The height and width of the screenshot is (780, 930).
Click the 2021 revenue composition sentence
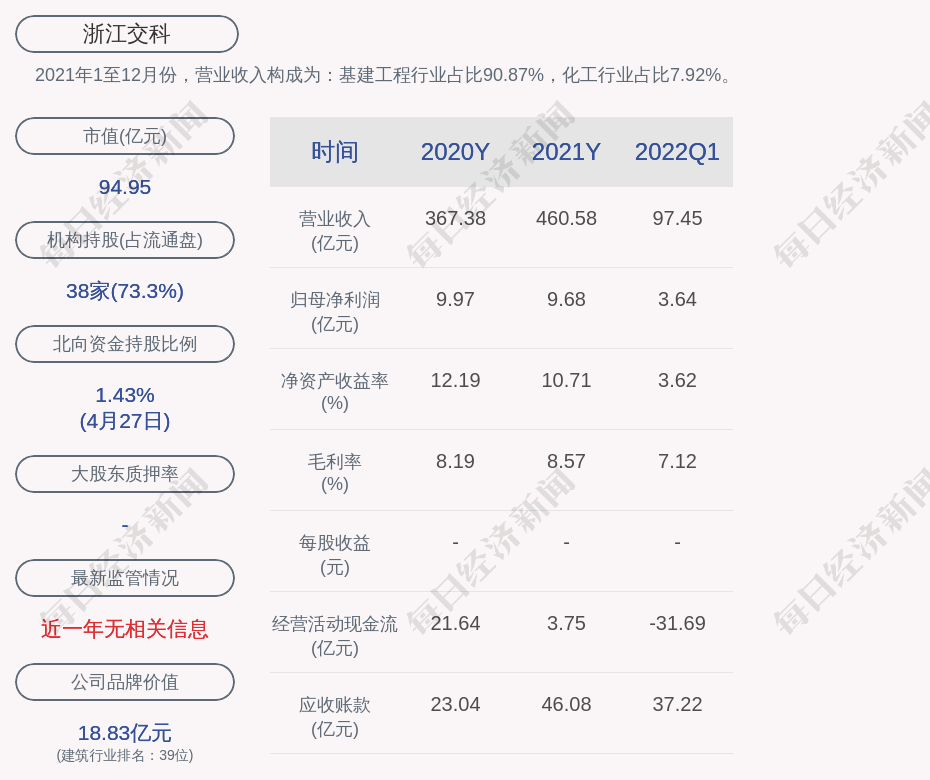(x=384, y=75)
